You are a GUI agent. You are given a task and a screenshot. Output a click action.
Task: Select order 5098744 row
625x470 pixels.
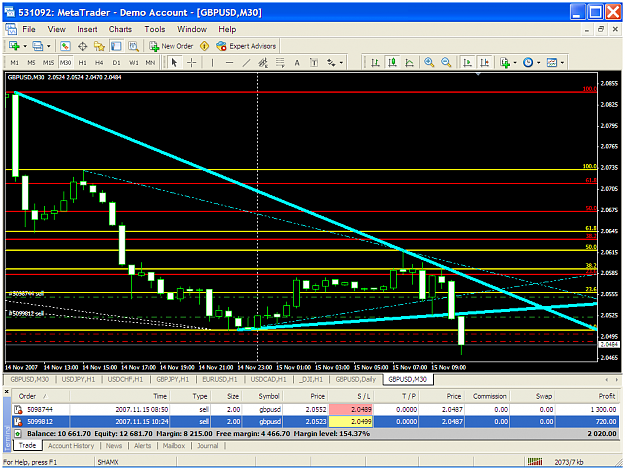(316, 409)
